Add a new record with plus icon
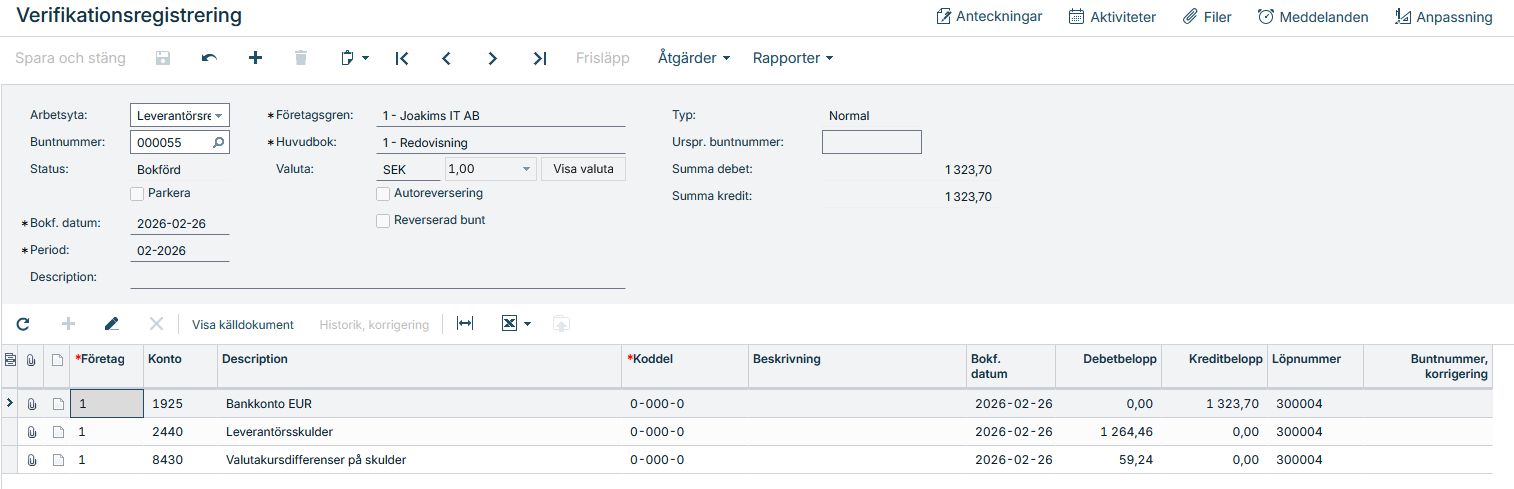The image size is (1514, 489). pyautogui.click(x=255, y=58)
